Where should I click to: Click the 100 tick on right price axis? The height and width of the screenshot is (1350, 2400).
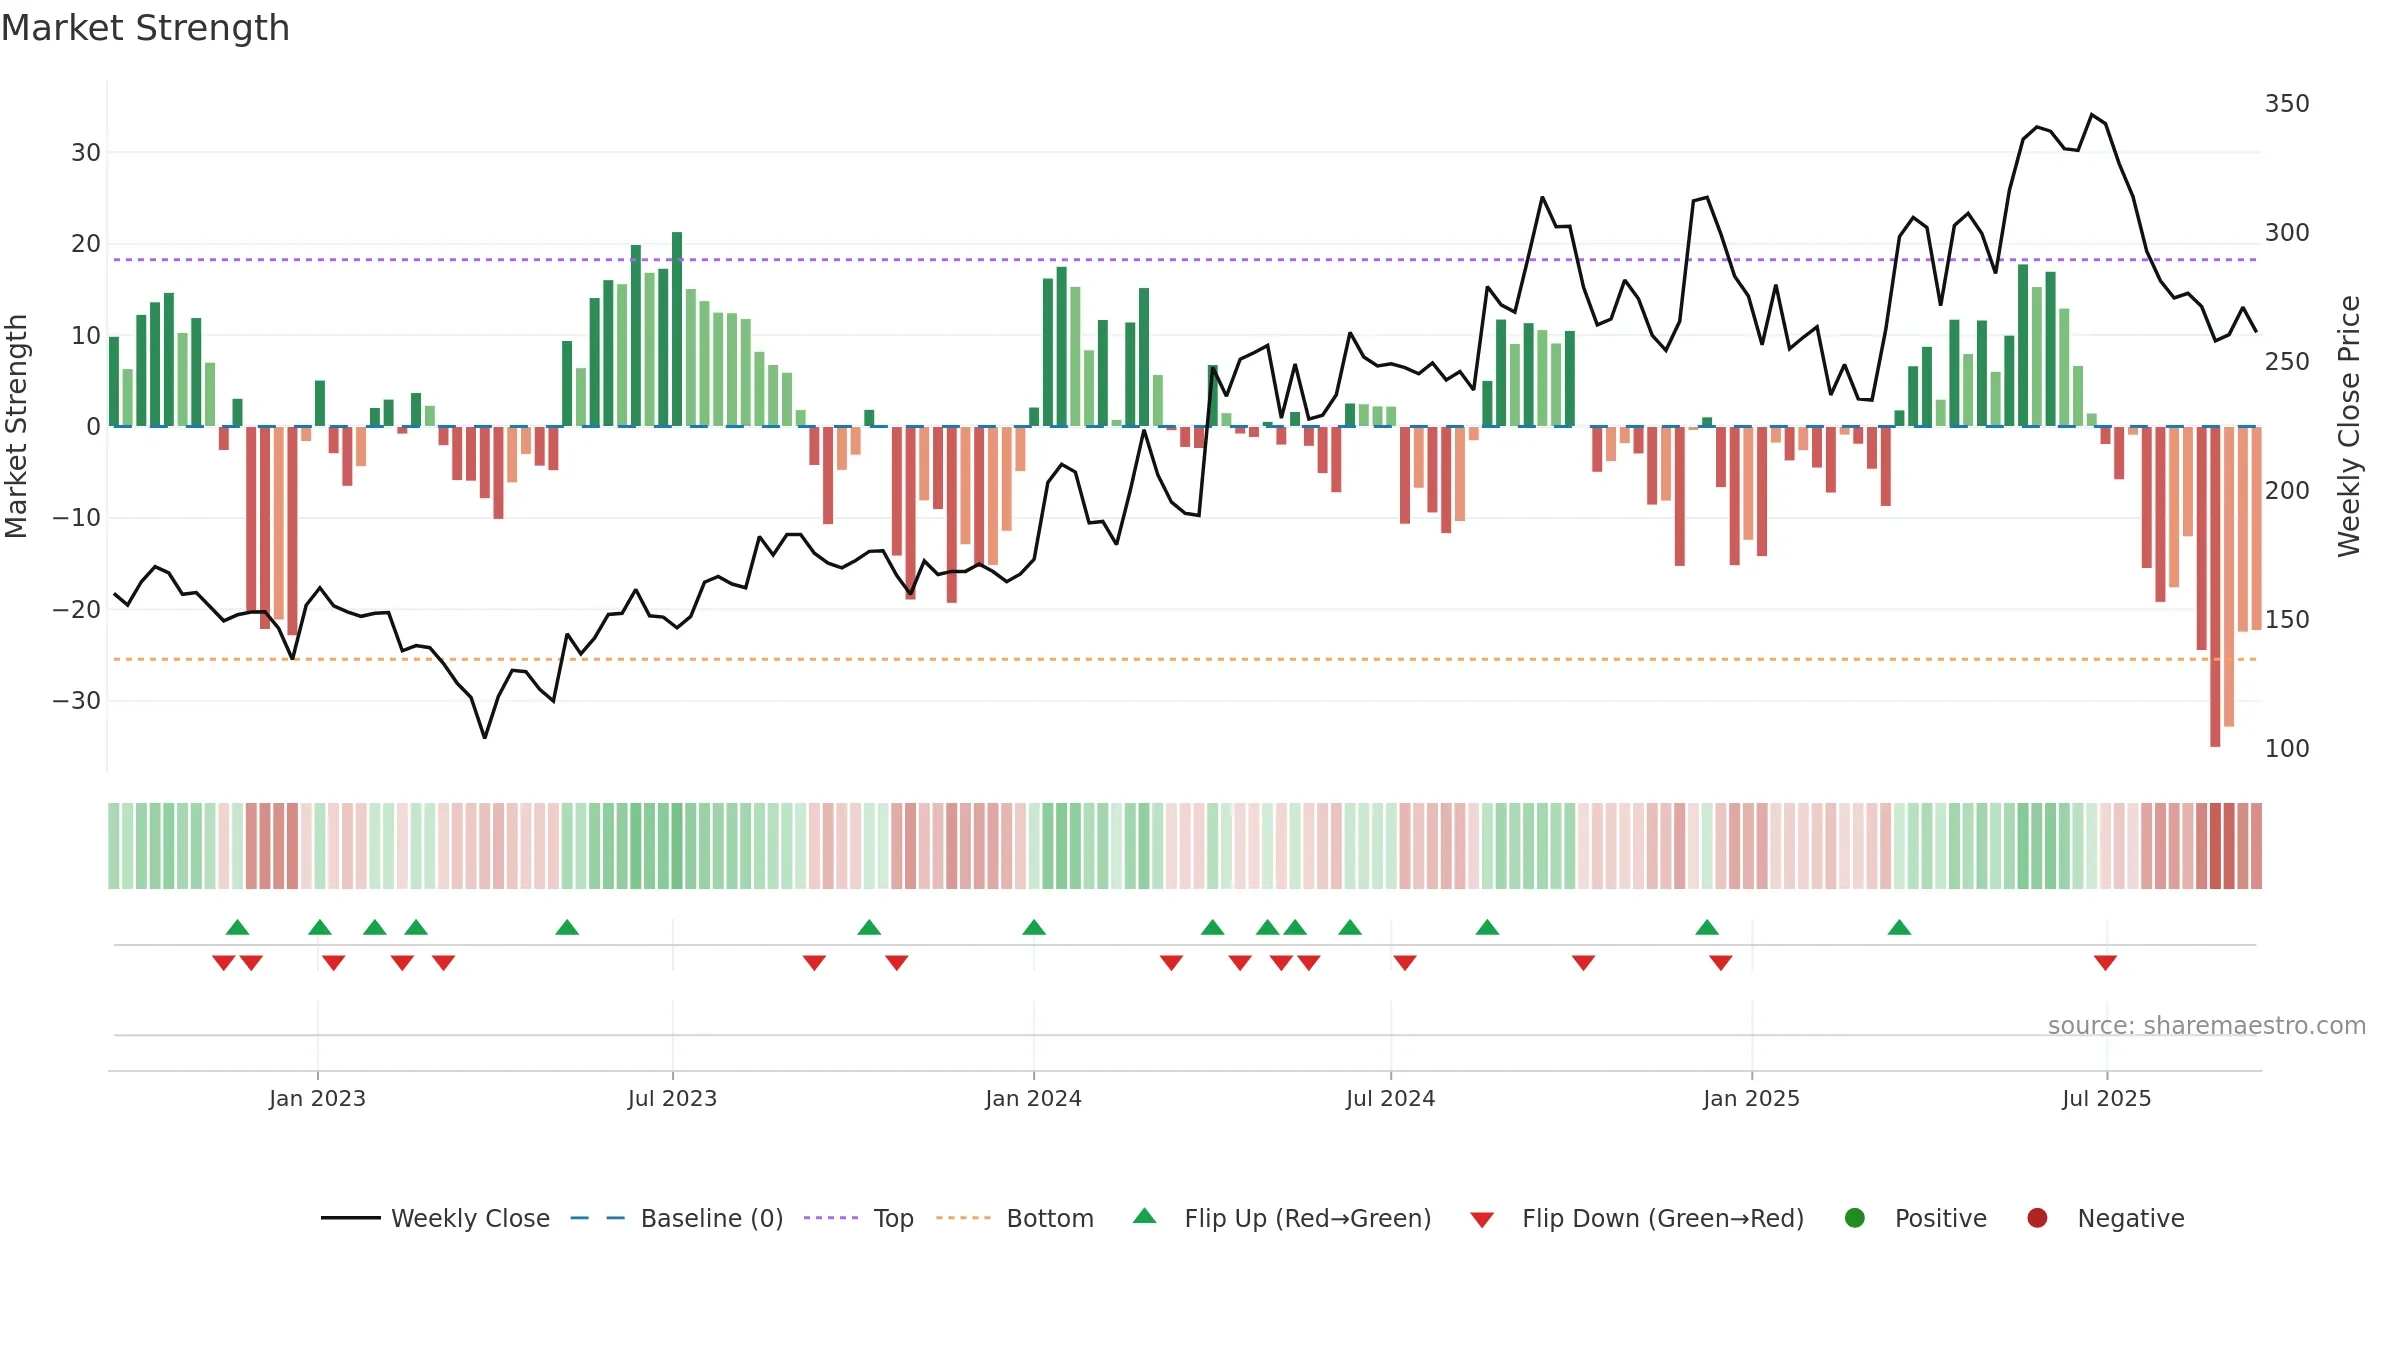click(2287, 748)
